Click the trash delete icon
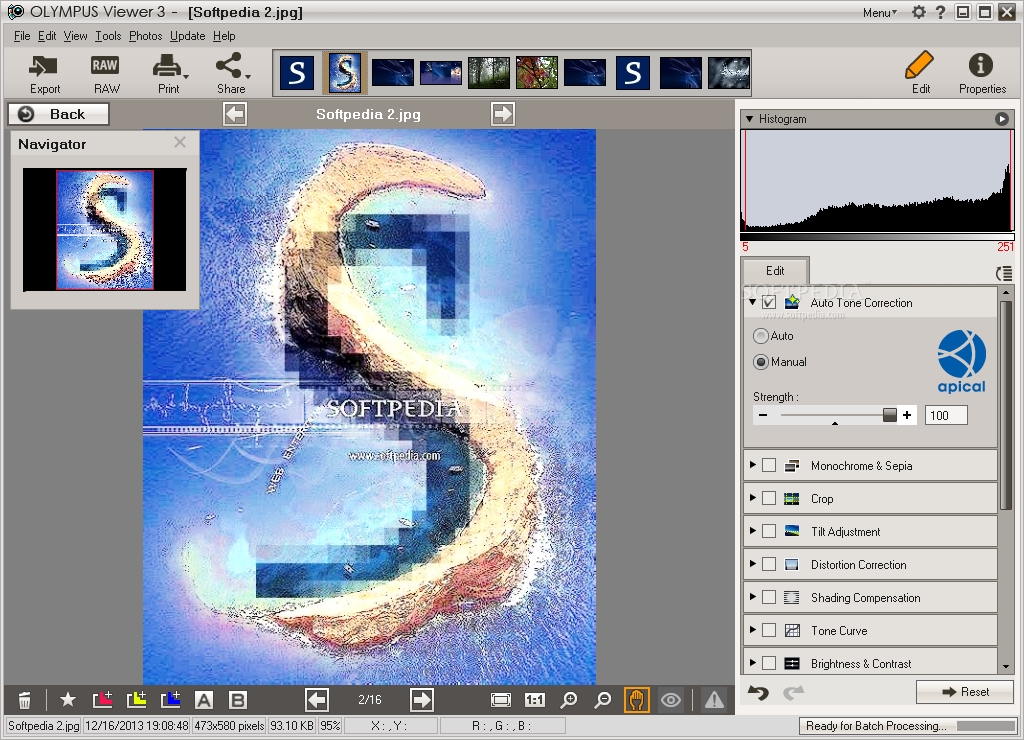This screenshot has width=1024, height=740. (x=25, y=700)
